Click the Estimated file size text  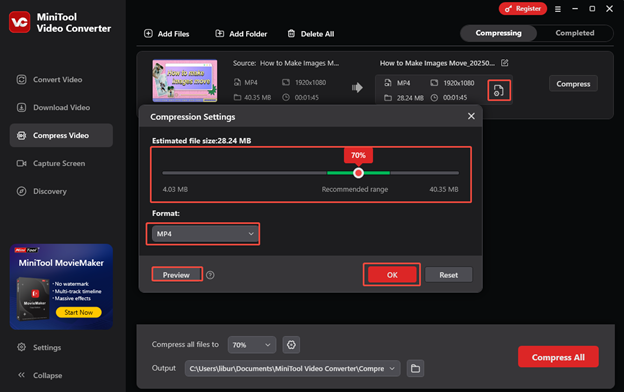pyautogui.click(x=201, y=141)
